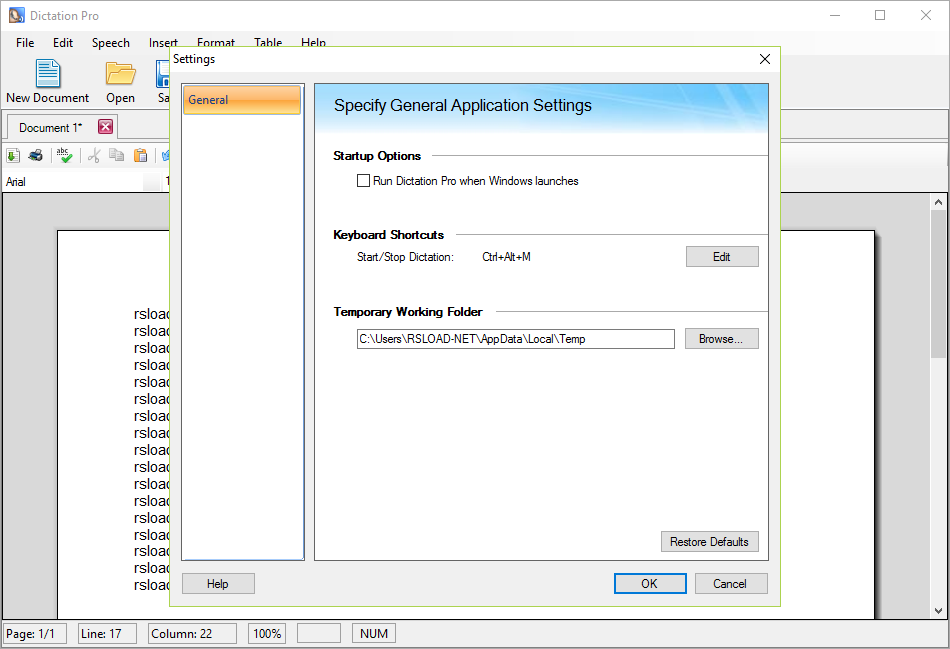The image size is (950, 649).
Task: Click the export document icon with green arrow
Action: [13, 156]
